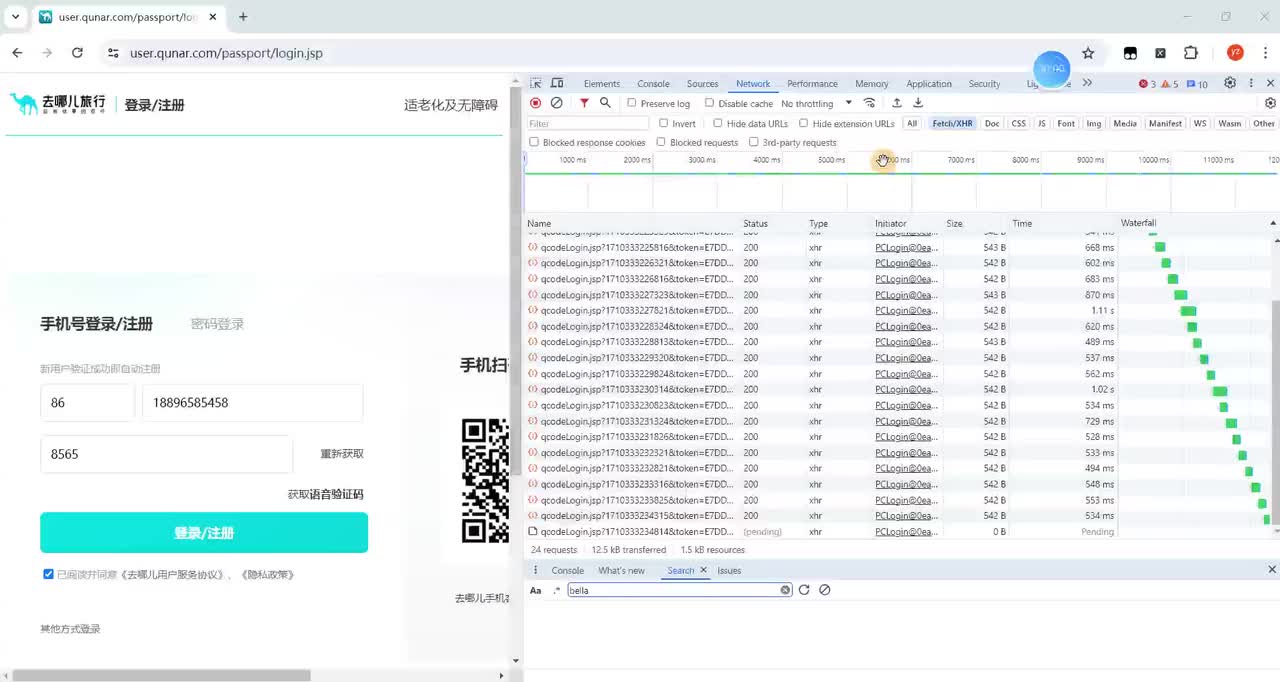The height and width of the screenshot is (682, 1280).
Task: Open What's new drawer tab
Action: [621, 570]
